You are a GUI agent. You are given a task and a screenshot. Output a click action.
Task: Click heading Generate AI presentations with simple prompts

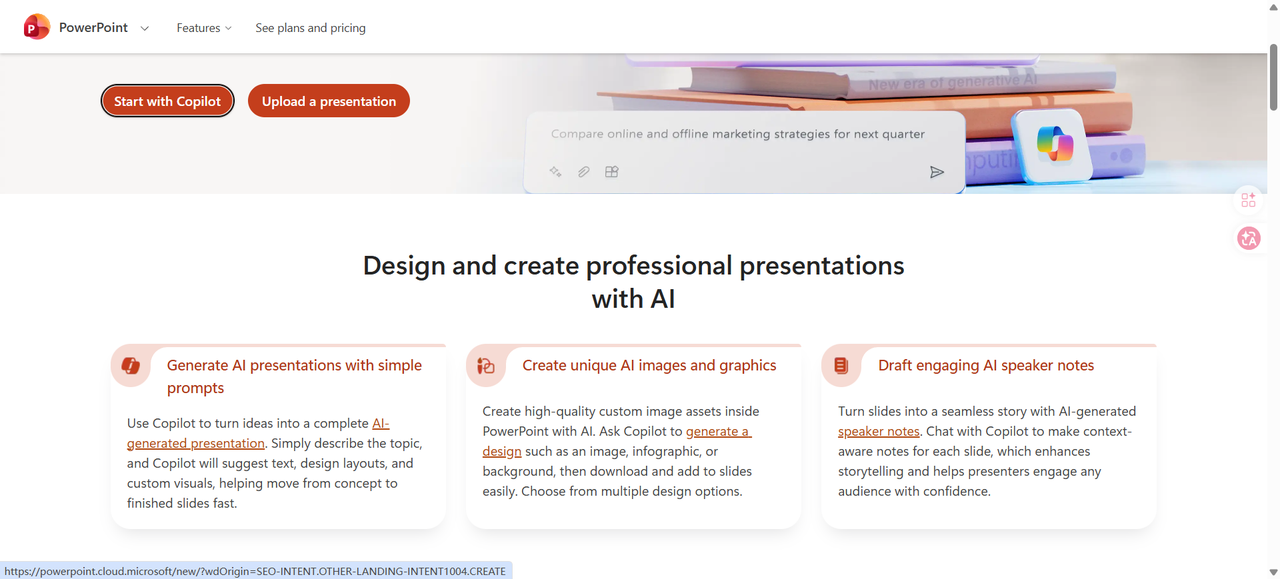coord(294,376)
